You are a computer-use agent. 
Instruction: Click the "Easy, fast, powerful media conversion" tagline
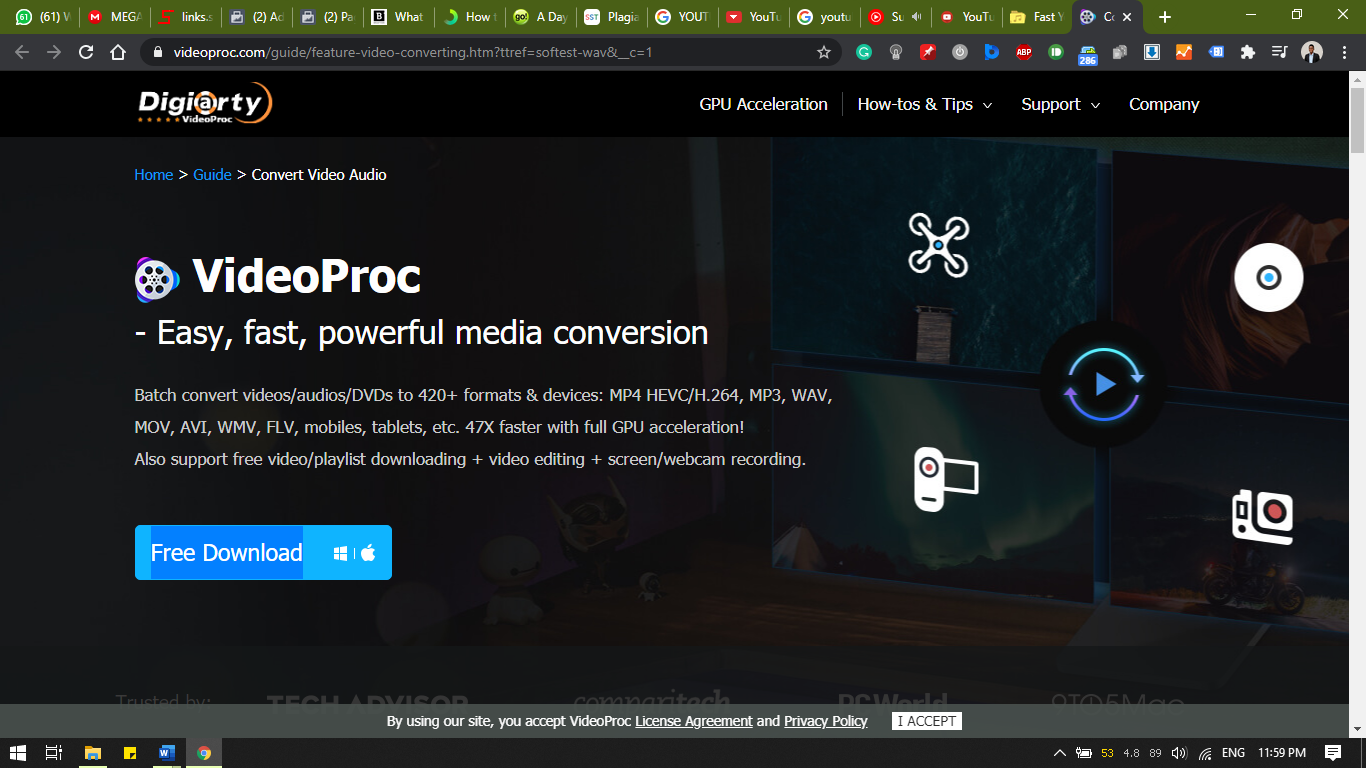click(x=433, y=333)
